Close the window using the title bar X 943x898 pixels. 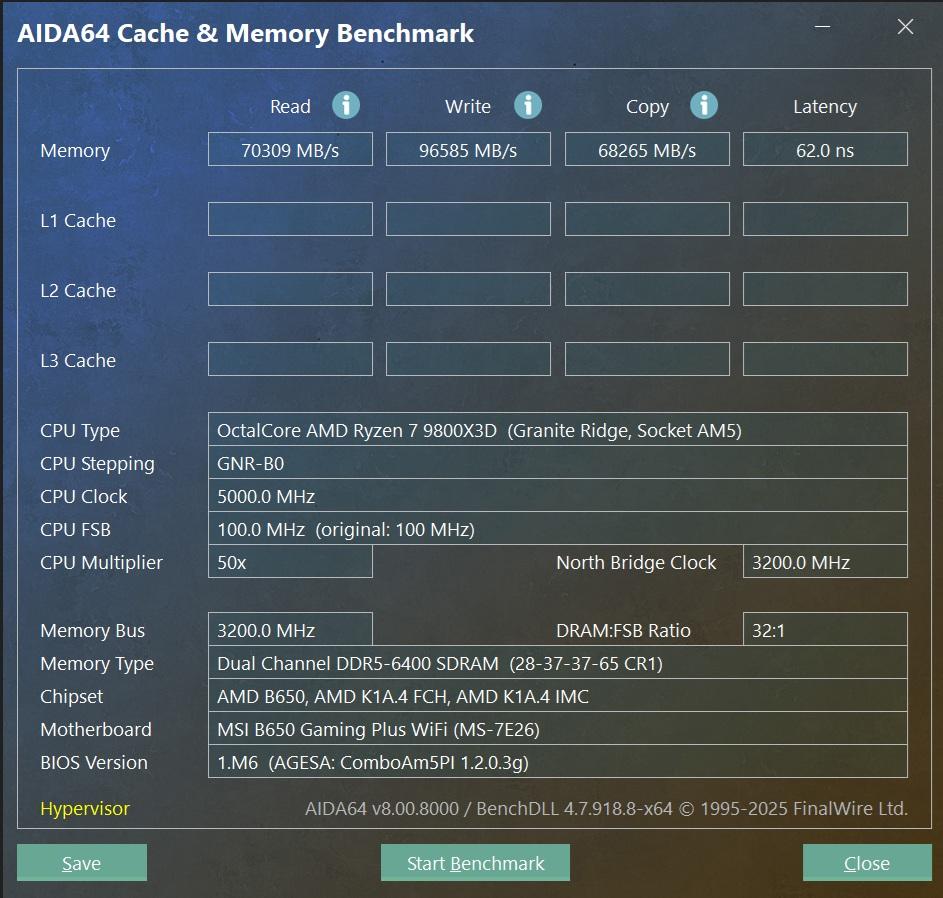coord(905,28)
